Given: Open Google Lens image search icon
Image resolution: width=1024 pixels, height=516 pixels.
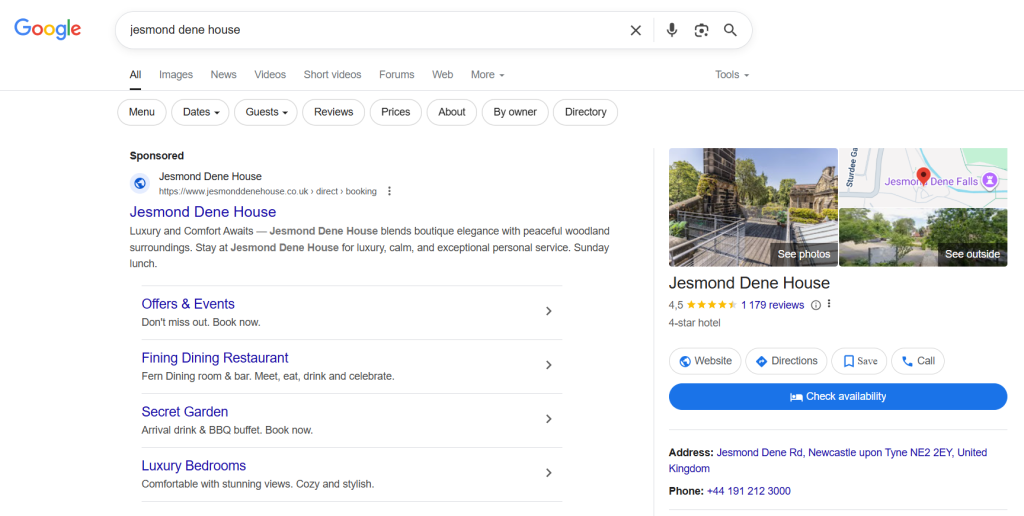Looking at the screenshot, I should click(x=701, y=30).
